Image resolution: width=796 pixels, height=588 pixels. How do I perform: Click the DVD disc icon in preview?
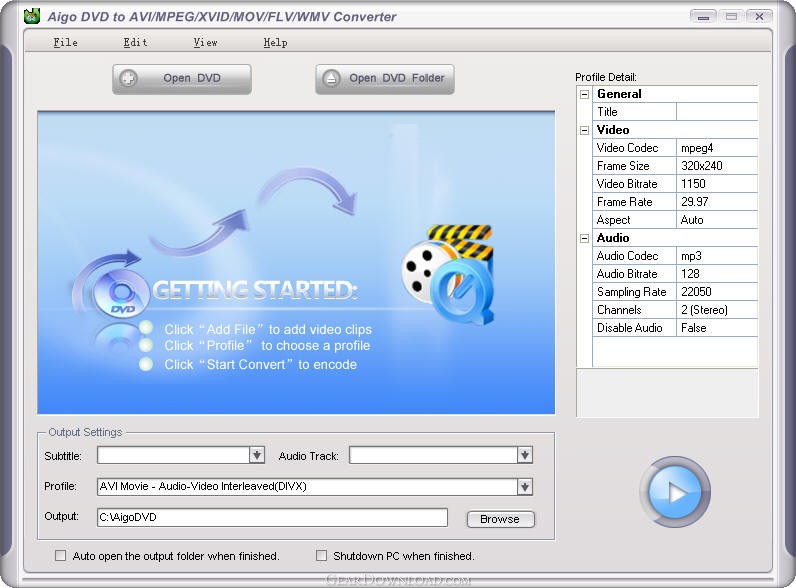click(x=120, y=295)
